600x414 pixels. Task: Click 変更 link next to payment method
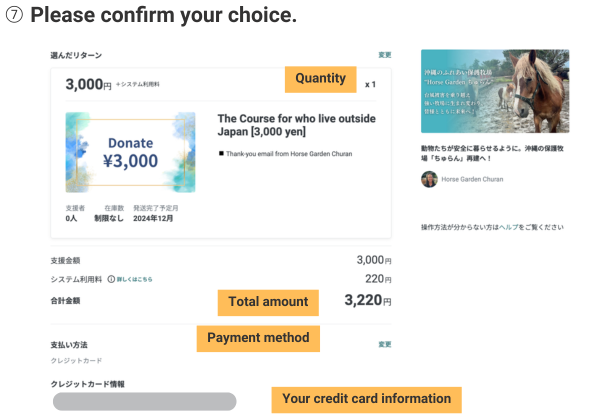(x=385, y=344)
